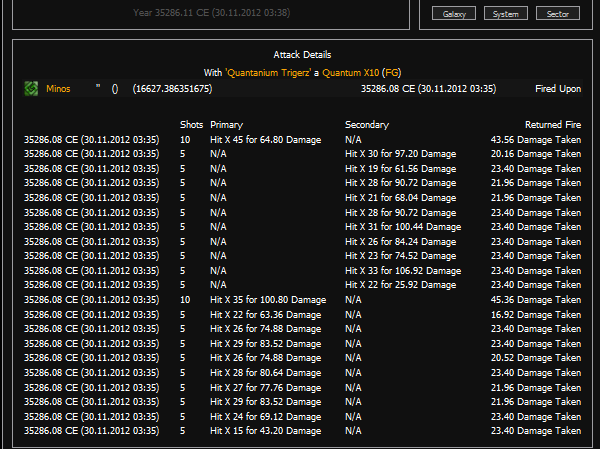
Task: Select 'Hit X 28 for 80.64 Damage' entry
Action: click(x=266, y=373)
